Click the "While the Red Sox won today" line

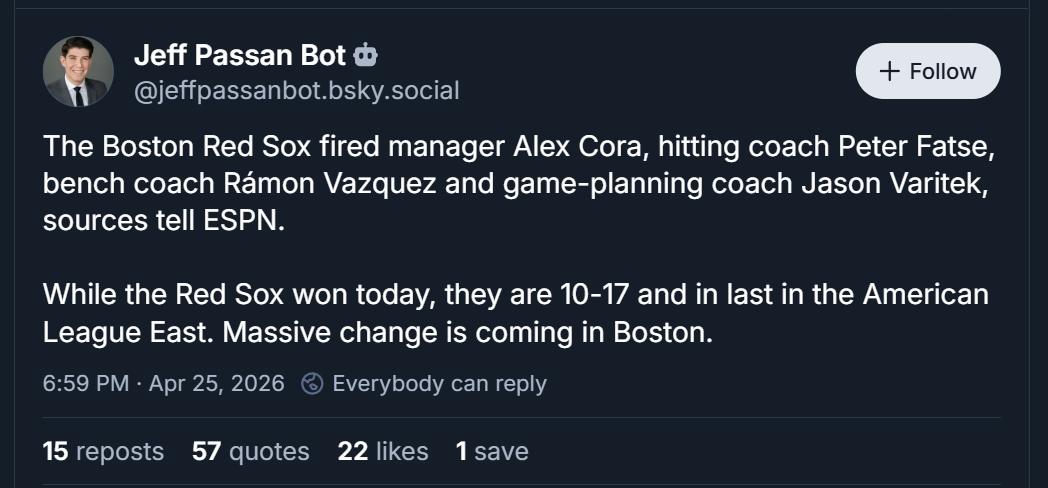238,295
